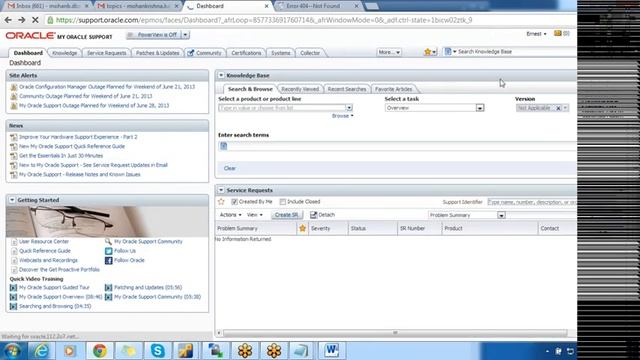
Task: Click the Enter search terms input field
Action: coord(398,146)
